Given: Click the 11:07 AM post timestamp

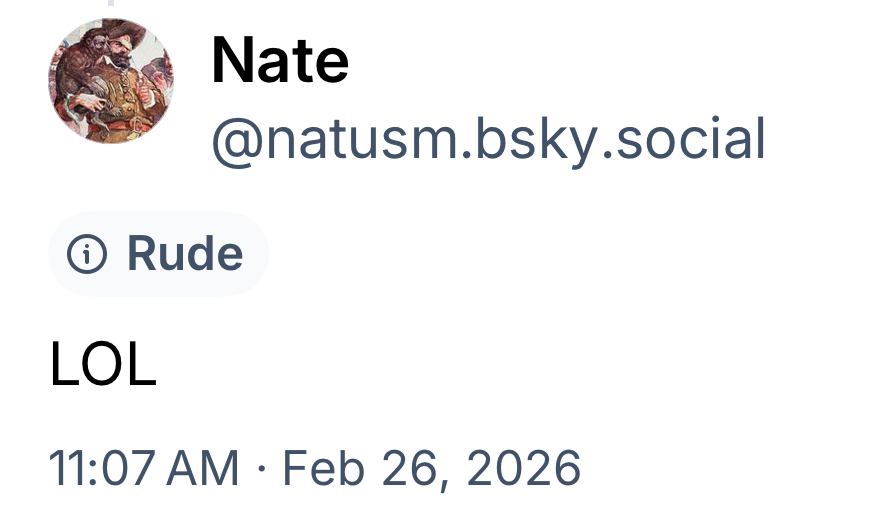Looking at the screenshot, I should tap(144, 468).
